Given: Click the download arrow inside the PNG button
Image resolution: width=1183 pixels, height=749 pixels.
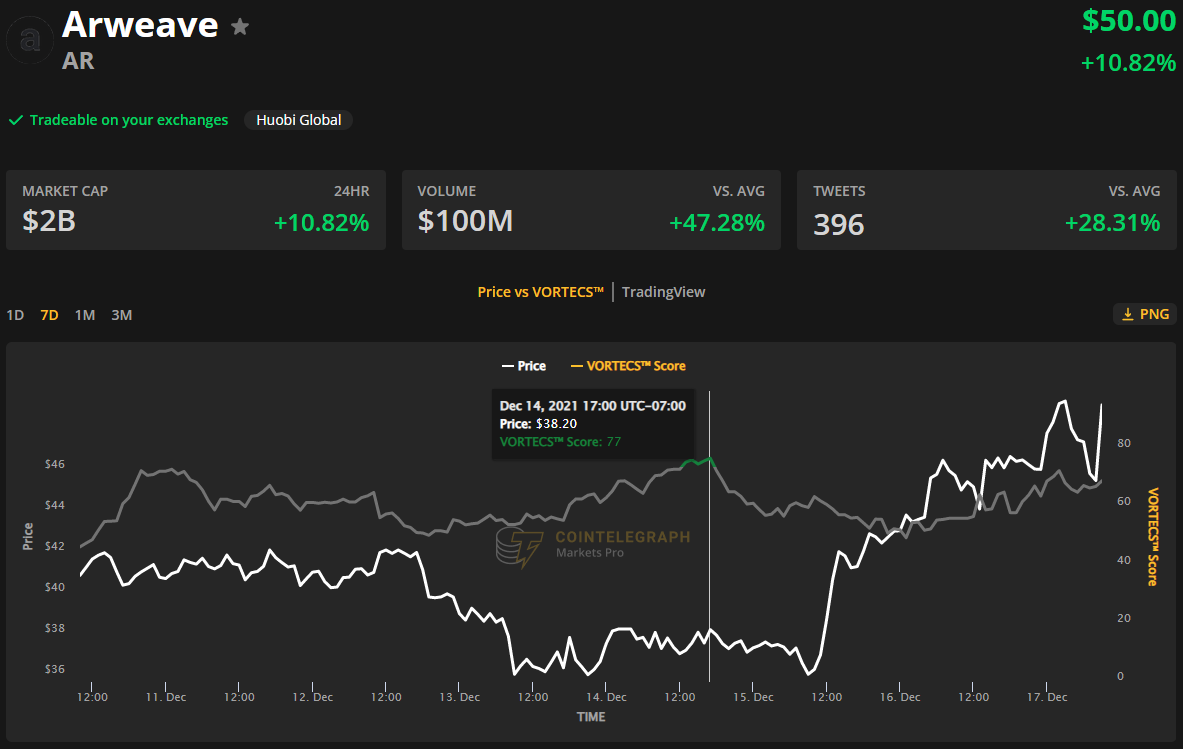Looking at the screenshot, I should pyautogui.click(x=1126, y=313).
